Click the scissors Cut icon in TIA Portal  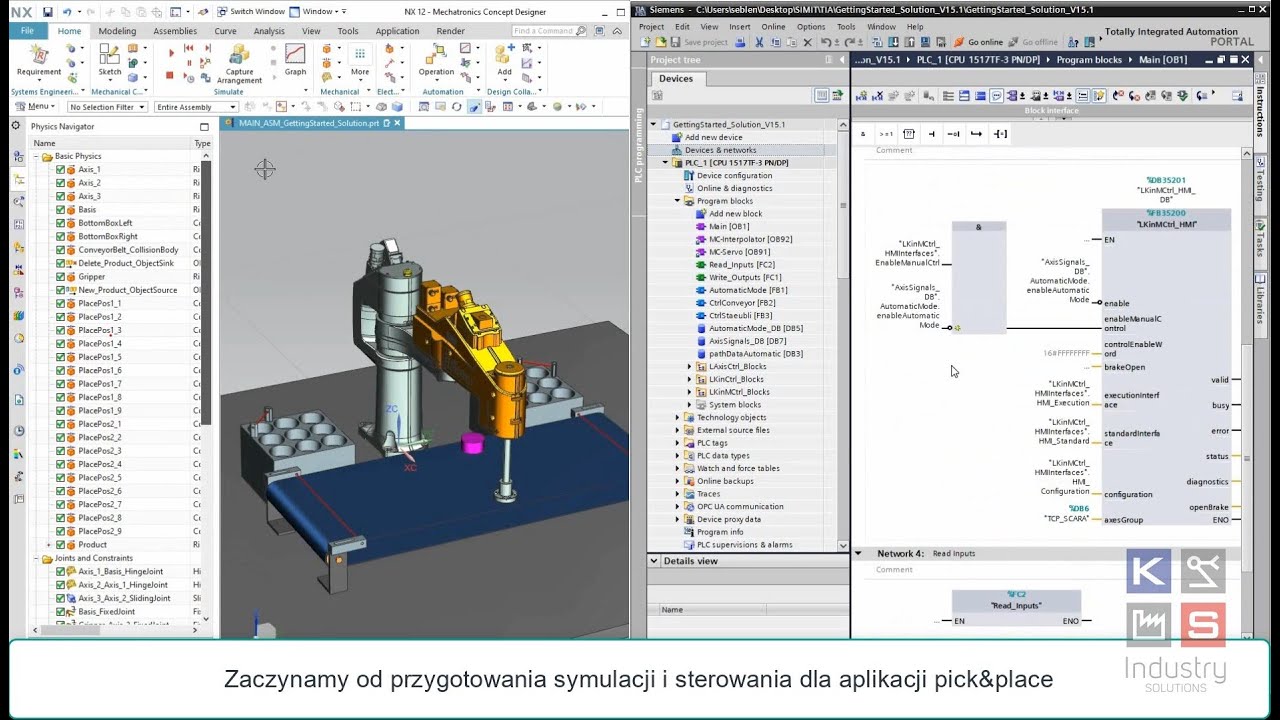pos(760,42)
